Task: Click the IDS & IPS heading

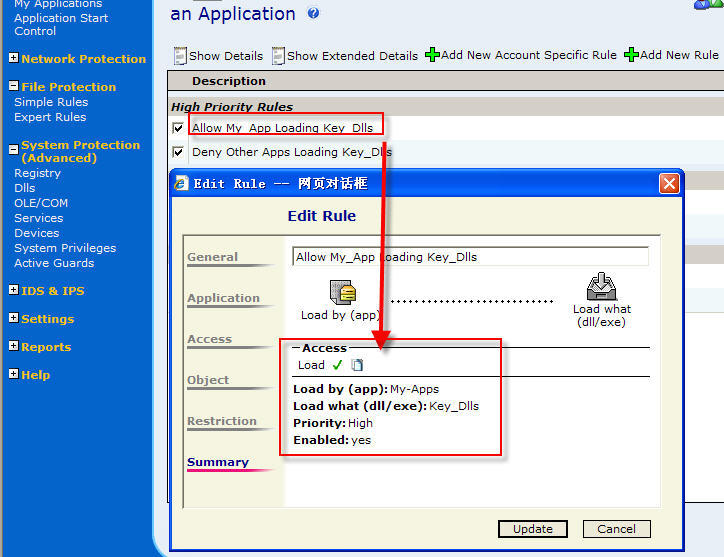Action: (53, 291)
